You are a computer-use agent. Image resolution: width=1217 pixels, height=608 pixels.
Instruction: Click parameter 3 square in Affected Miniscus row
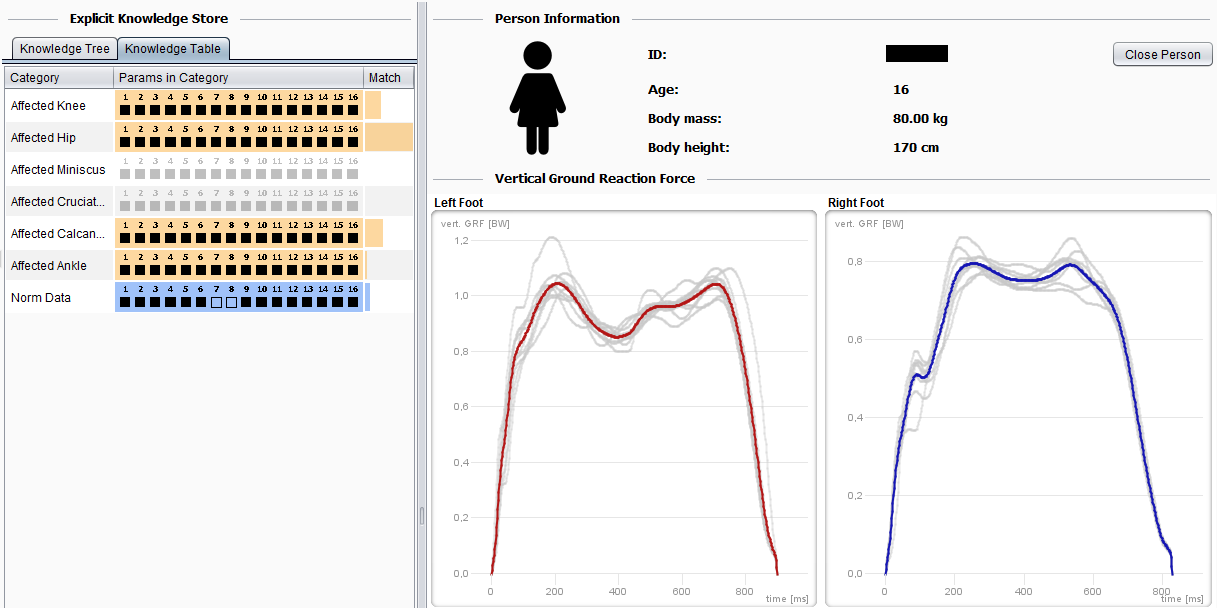click(155, 174)
